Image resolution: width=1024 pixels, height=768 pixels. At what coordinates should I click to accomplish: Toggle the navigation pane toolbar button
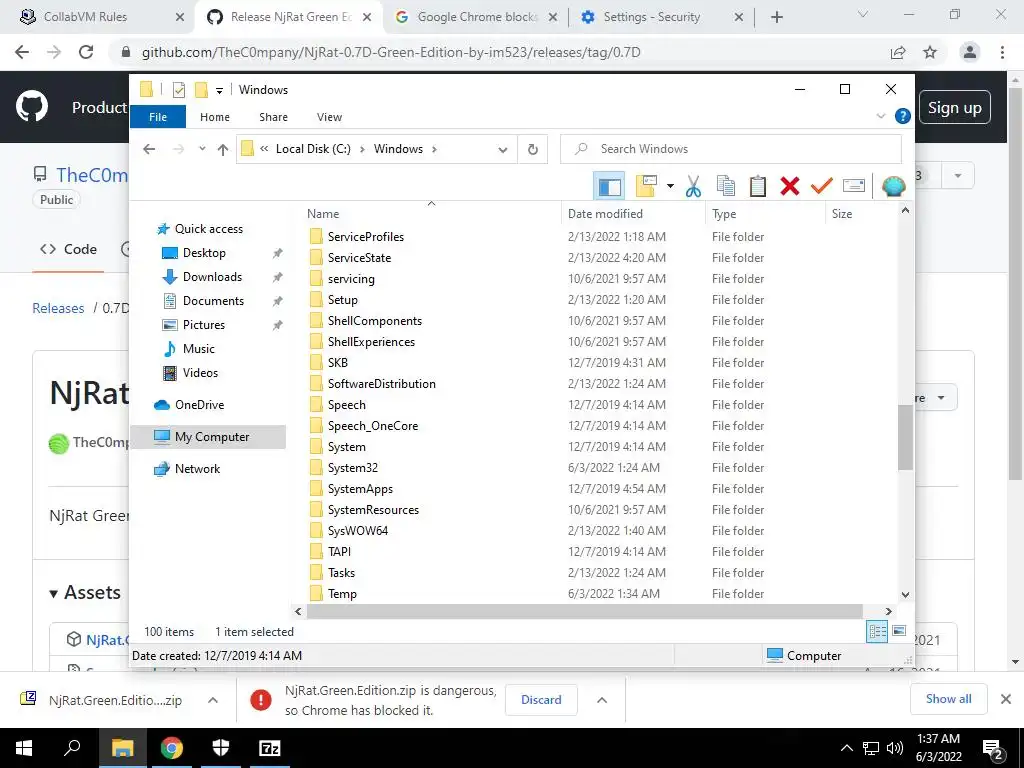(609, 187)
